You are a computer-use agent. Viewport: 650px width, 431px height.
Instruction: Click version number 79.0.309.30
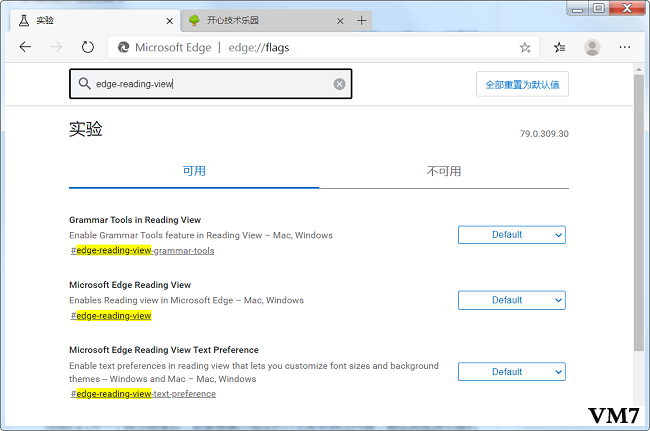(544, 134)
